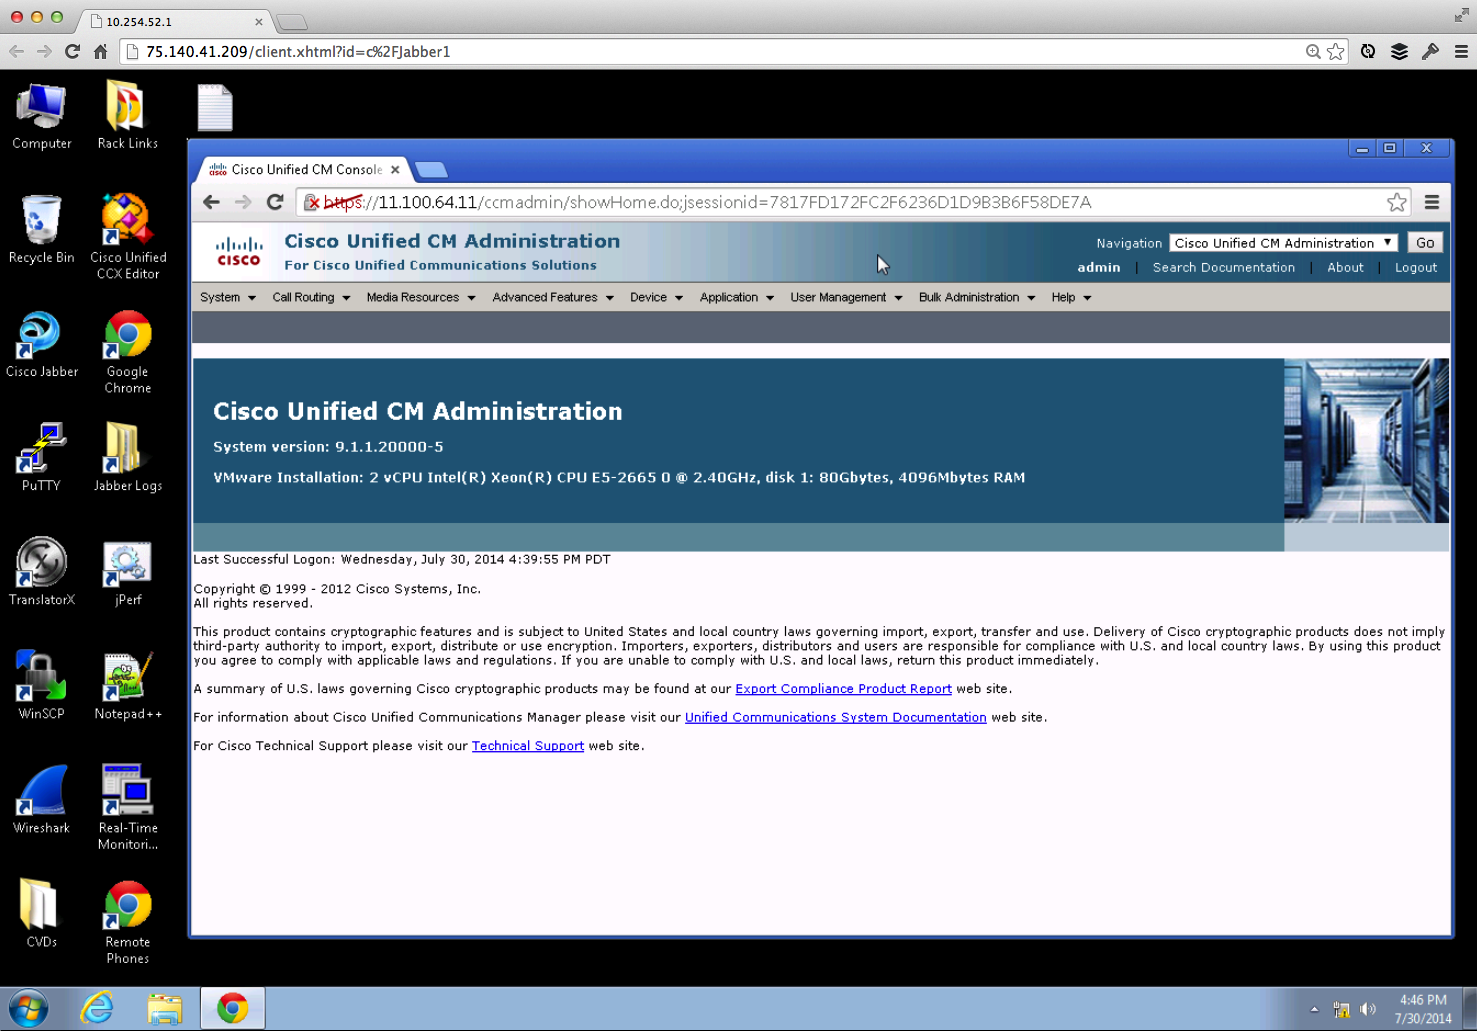Click the volume speaker tray icon

(1368, 1009)
